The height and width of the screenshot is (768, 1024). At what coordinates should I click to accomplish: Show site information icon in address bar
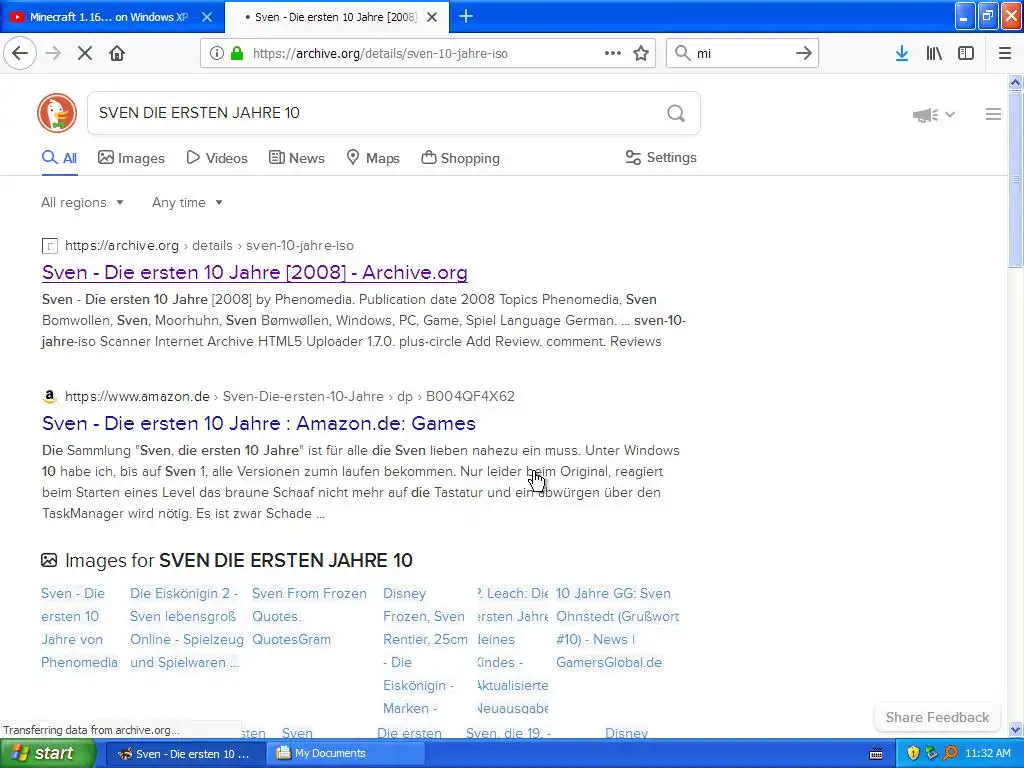coord(217,54)
